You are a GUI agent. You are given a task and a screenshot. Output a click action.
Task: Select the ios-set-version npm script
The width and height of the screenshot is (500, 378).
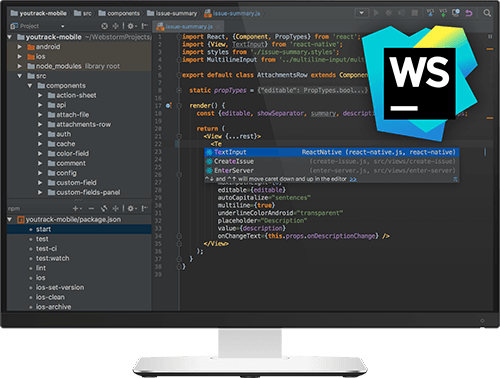pyautogui.click(x=60, y=287)
